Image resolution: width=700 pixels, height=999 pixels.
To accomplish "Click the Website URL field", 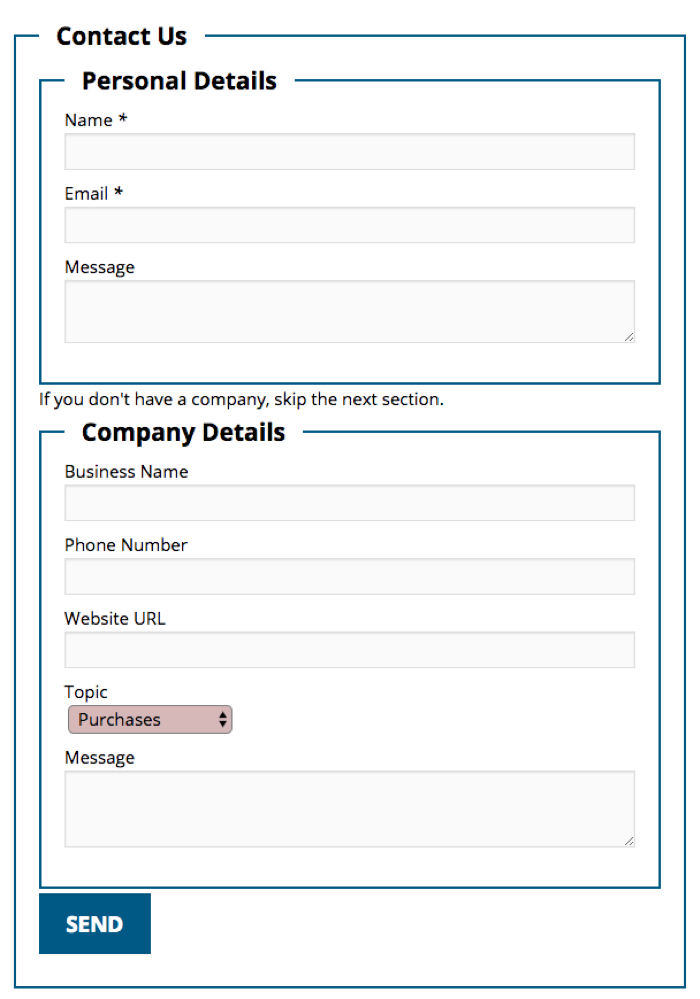I will click(349, 650).
